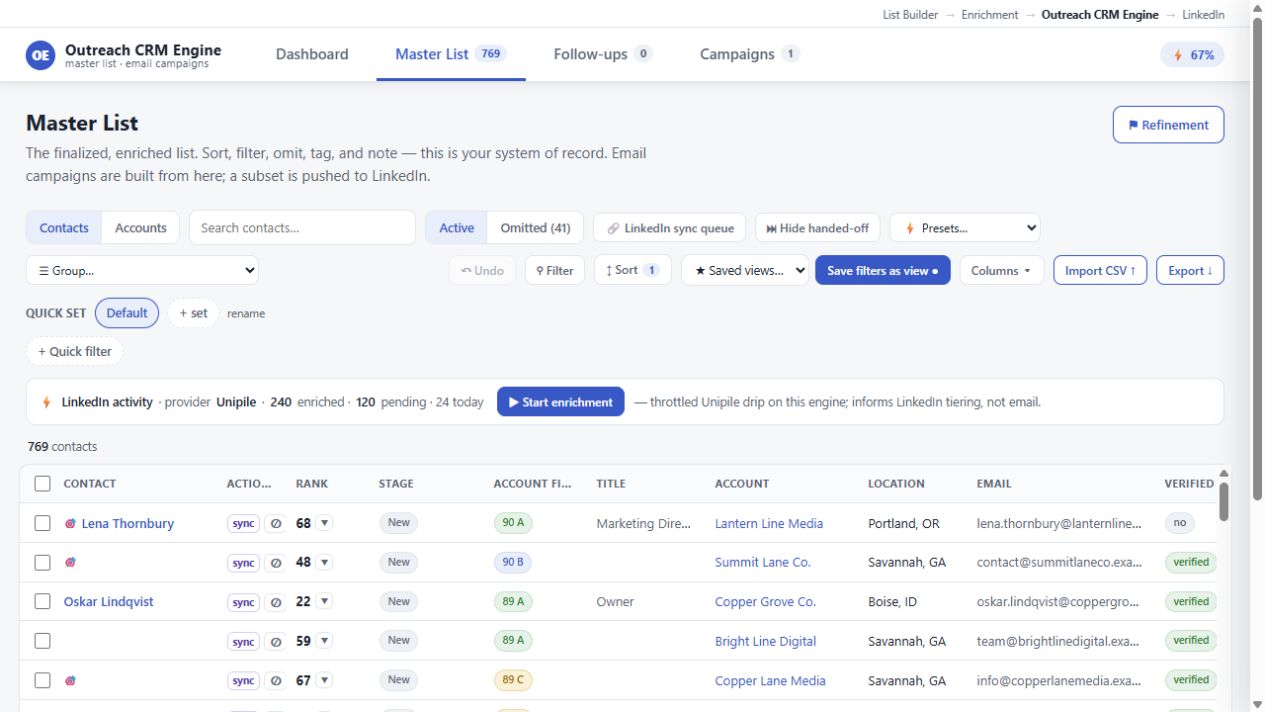Open rank dropdown next to 59
The image size is (1265, 712).
click(x=325, y=641)
